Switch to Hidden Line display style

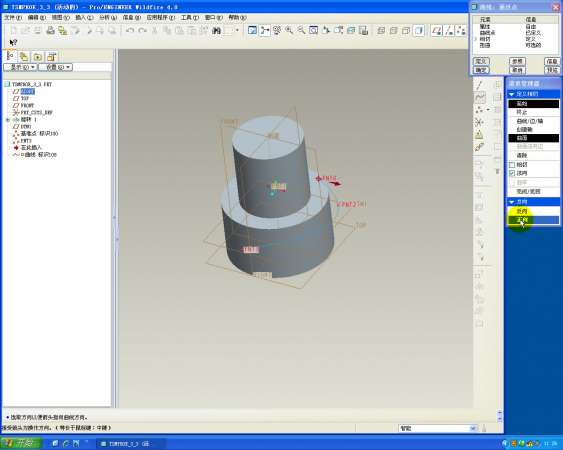tap(394, 31)
